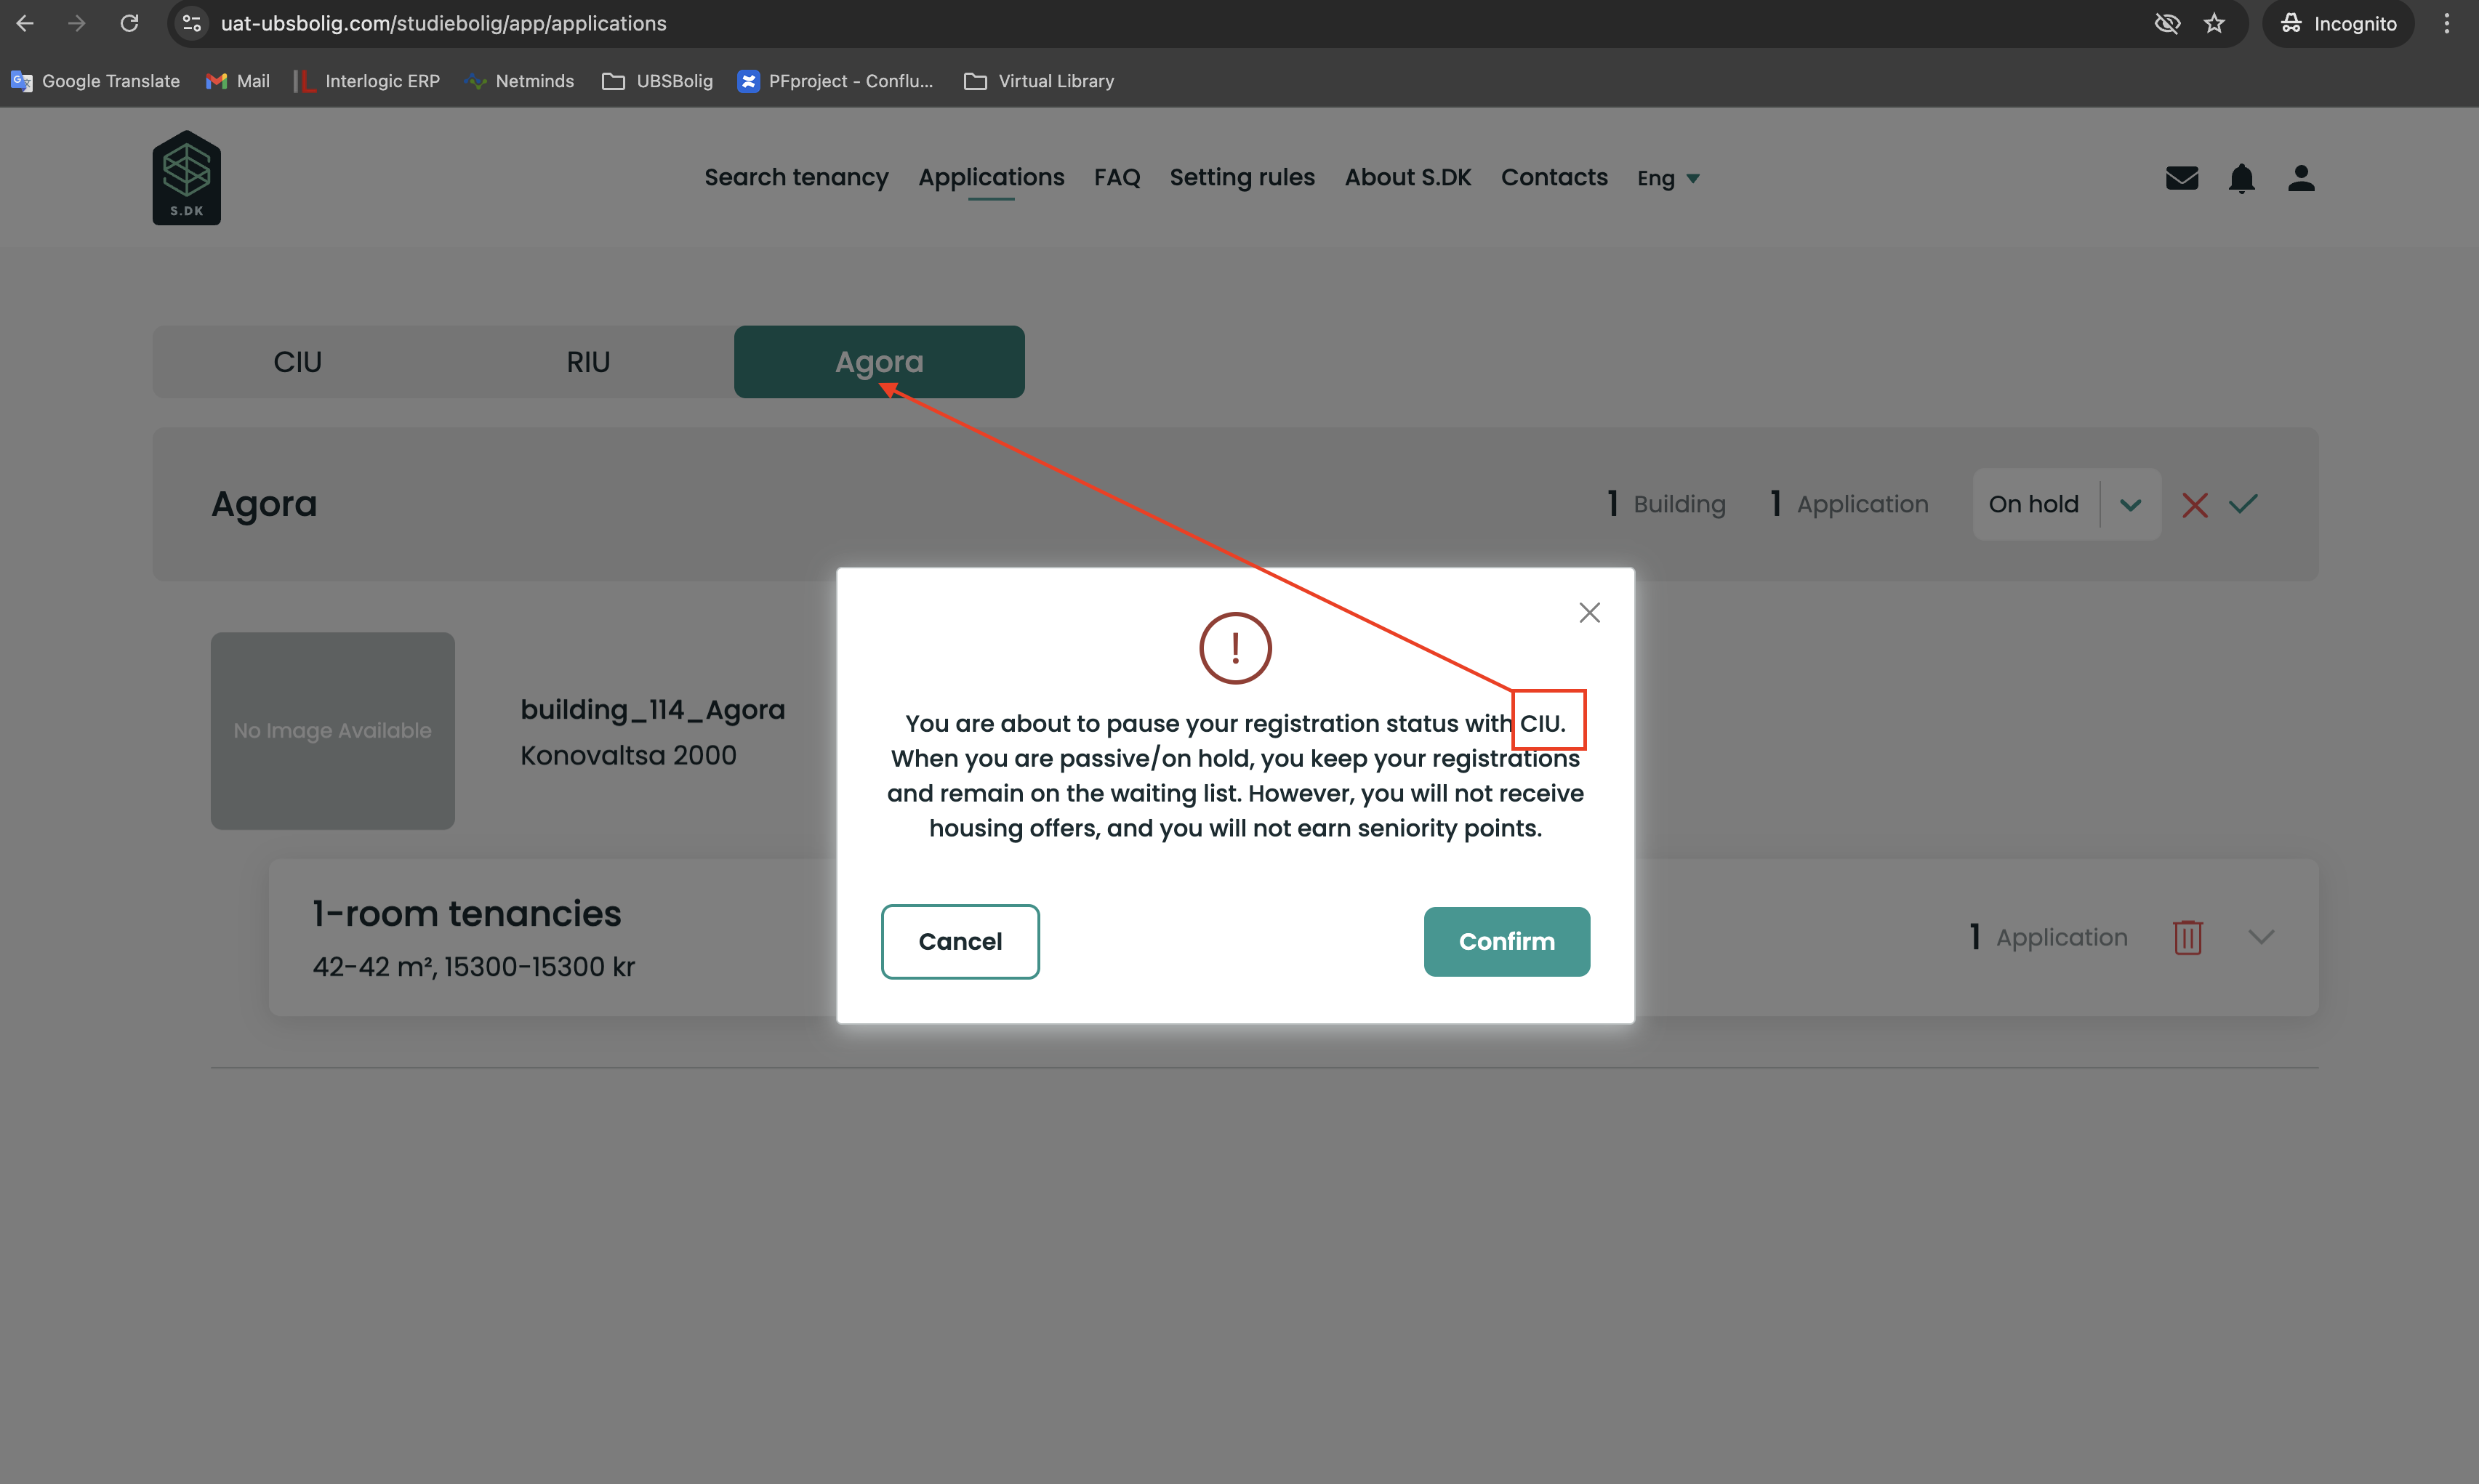Viewport: 2479px width, 1484px height.
Task: Click the S.DK logo
Action: click(x=186, y=178)
